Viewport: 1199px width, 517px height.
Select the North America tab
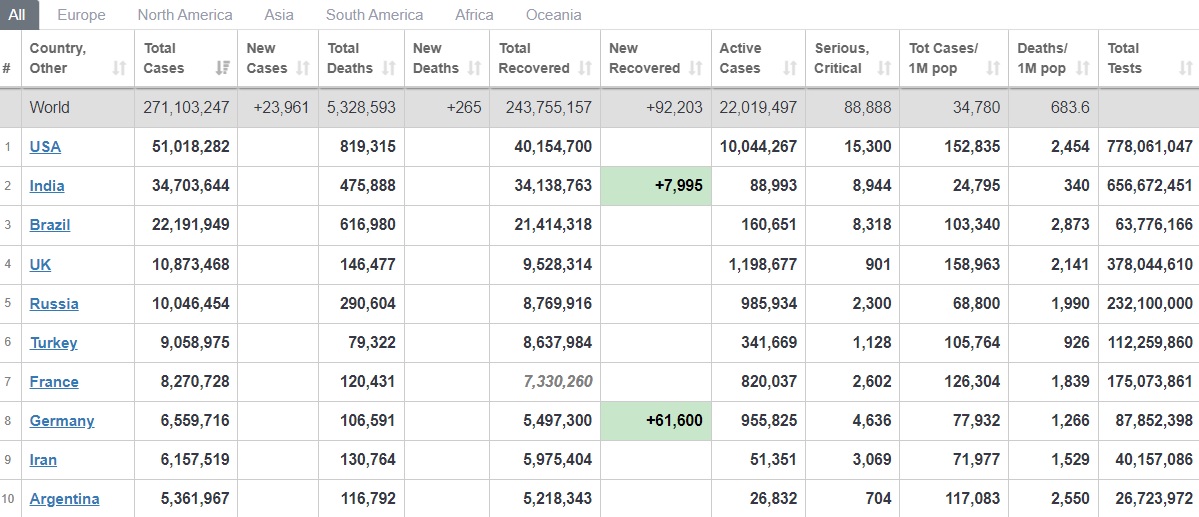pos(185,15)
